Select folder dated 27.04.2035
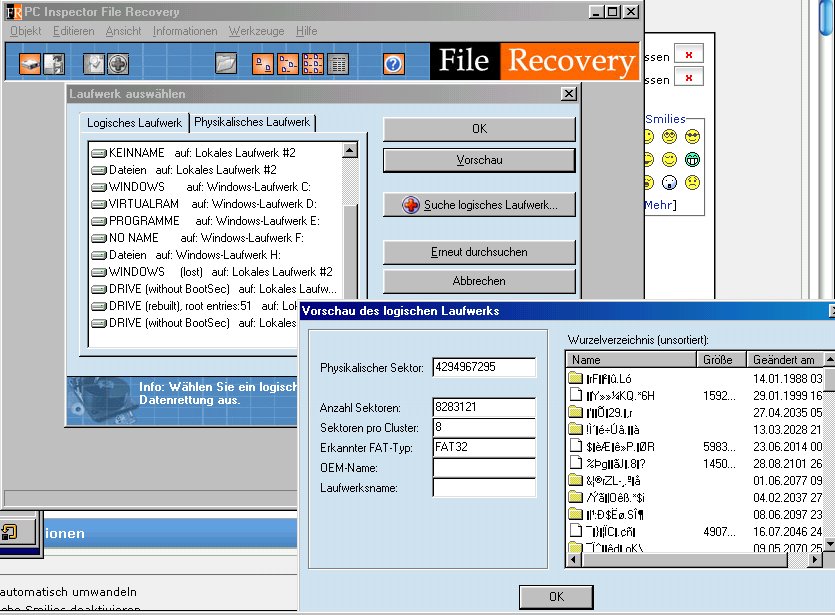 point(695,413)
